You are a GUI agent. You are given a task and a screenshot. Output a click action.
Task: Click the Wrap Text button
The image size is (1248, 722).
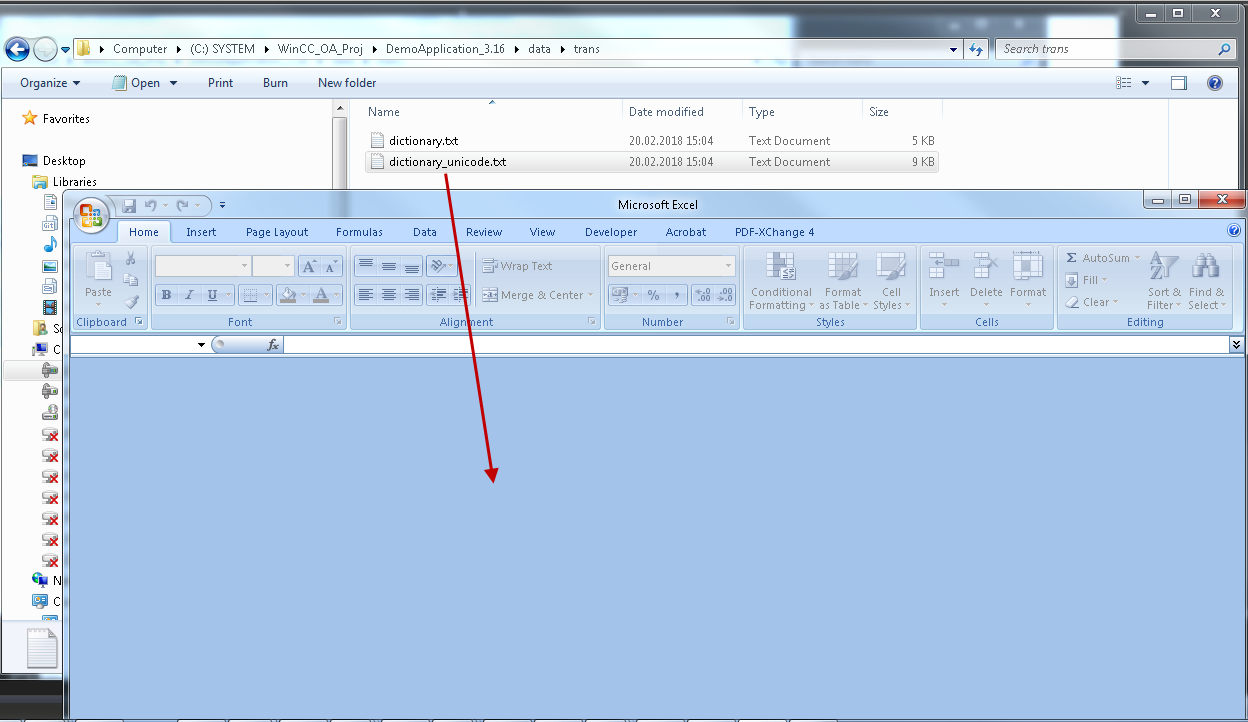(x=517, y=266)
